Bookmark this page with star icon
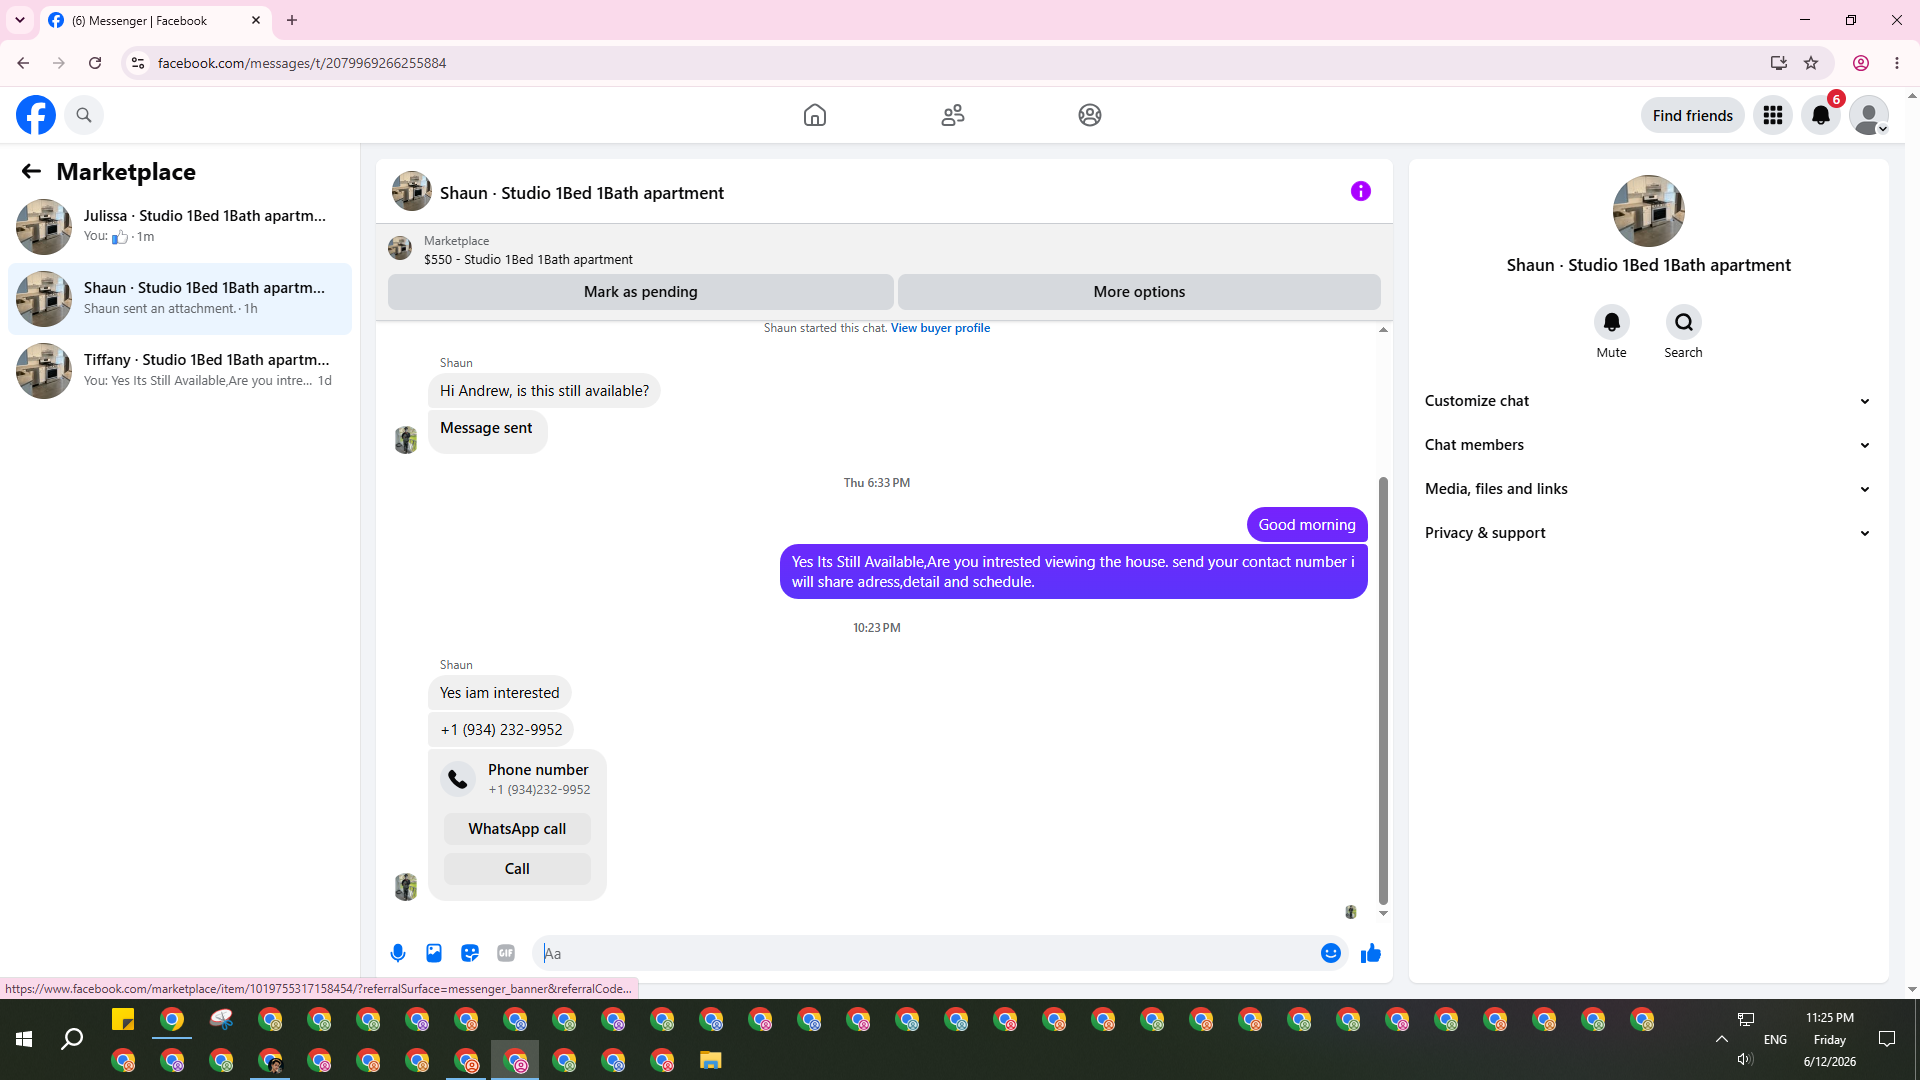 pyautogui.click(x=1811, y=63)
